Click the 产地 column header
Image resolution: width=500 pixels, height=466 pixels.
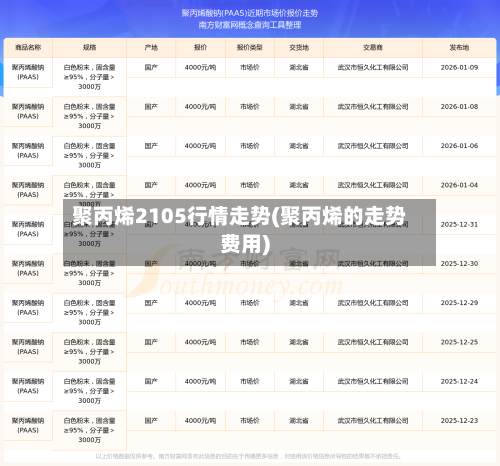coord(151,48)
